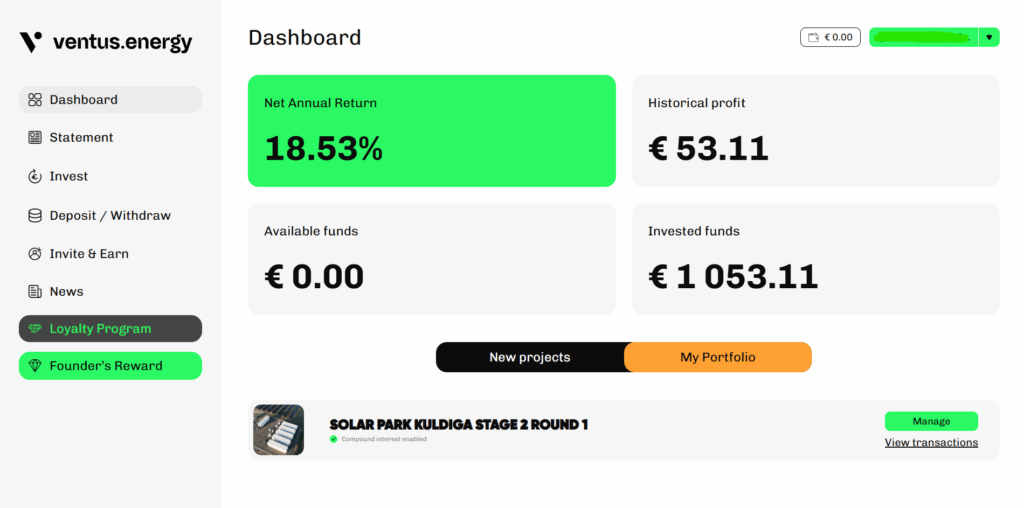The image size is (1024, 508).
Task: Switch to the New projects tab
Action: [x=530, y=357]
